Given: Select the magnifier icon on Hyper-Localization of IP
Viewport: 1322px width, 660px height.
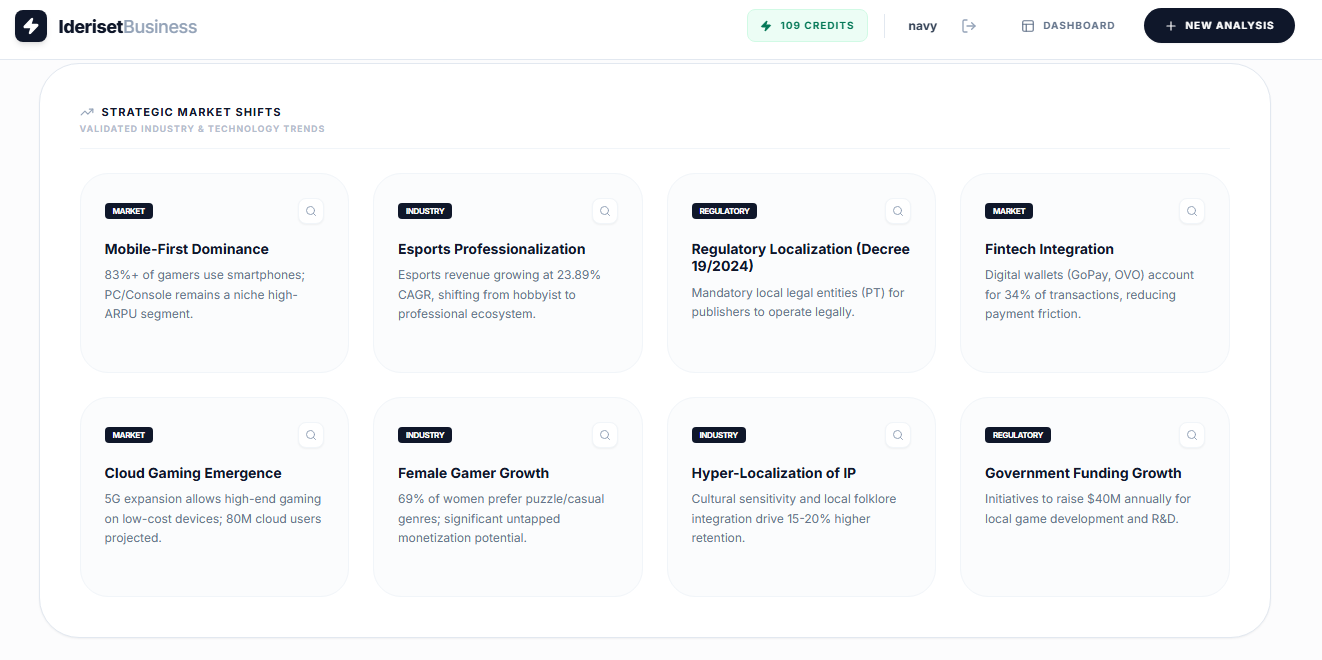Looking at the screenshot, I should [898, 435].
